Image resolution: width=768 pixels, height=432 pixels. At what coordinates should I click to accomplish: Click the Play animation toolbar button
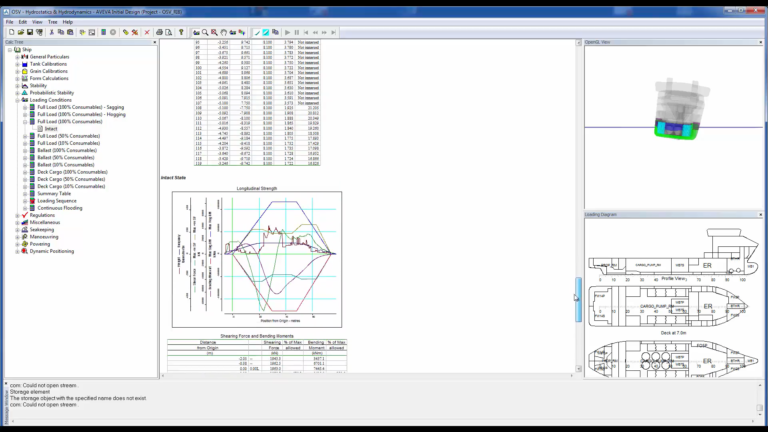[288, 32]
